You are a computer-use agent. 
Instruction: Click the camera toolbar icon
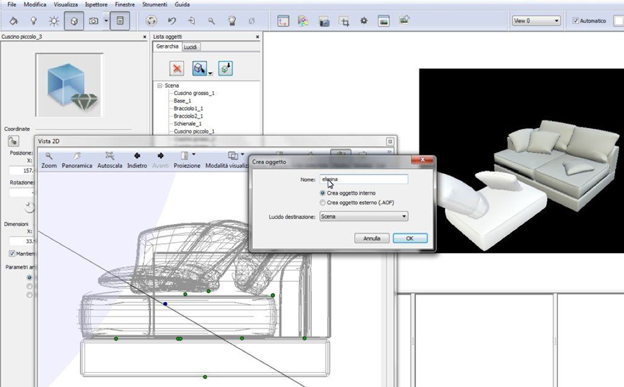(x=94, y=21)
